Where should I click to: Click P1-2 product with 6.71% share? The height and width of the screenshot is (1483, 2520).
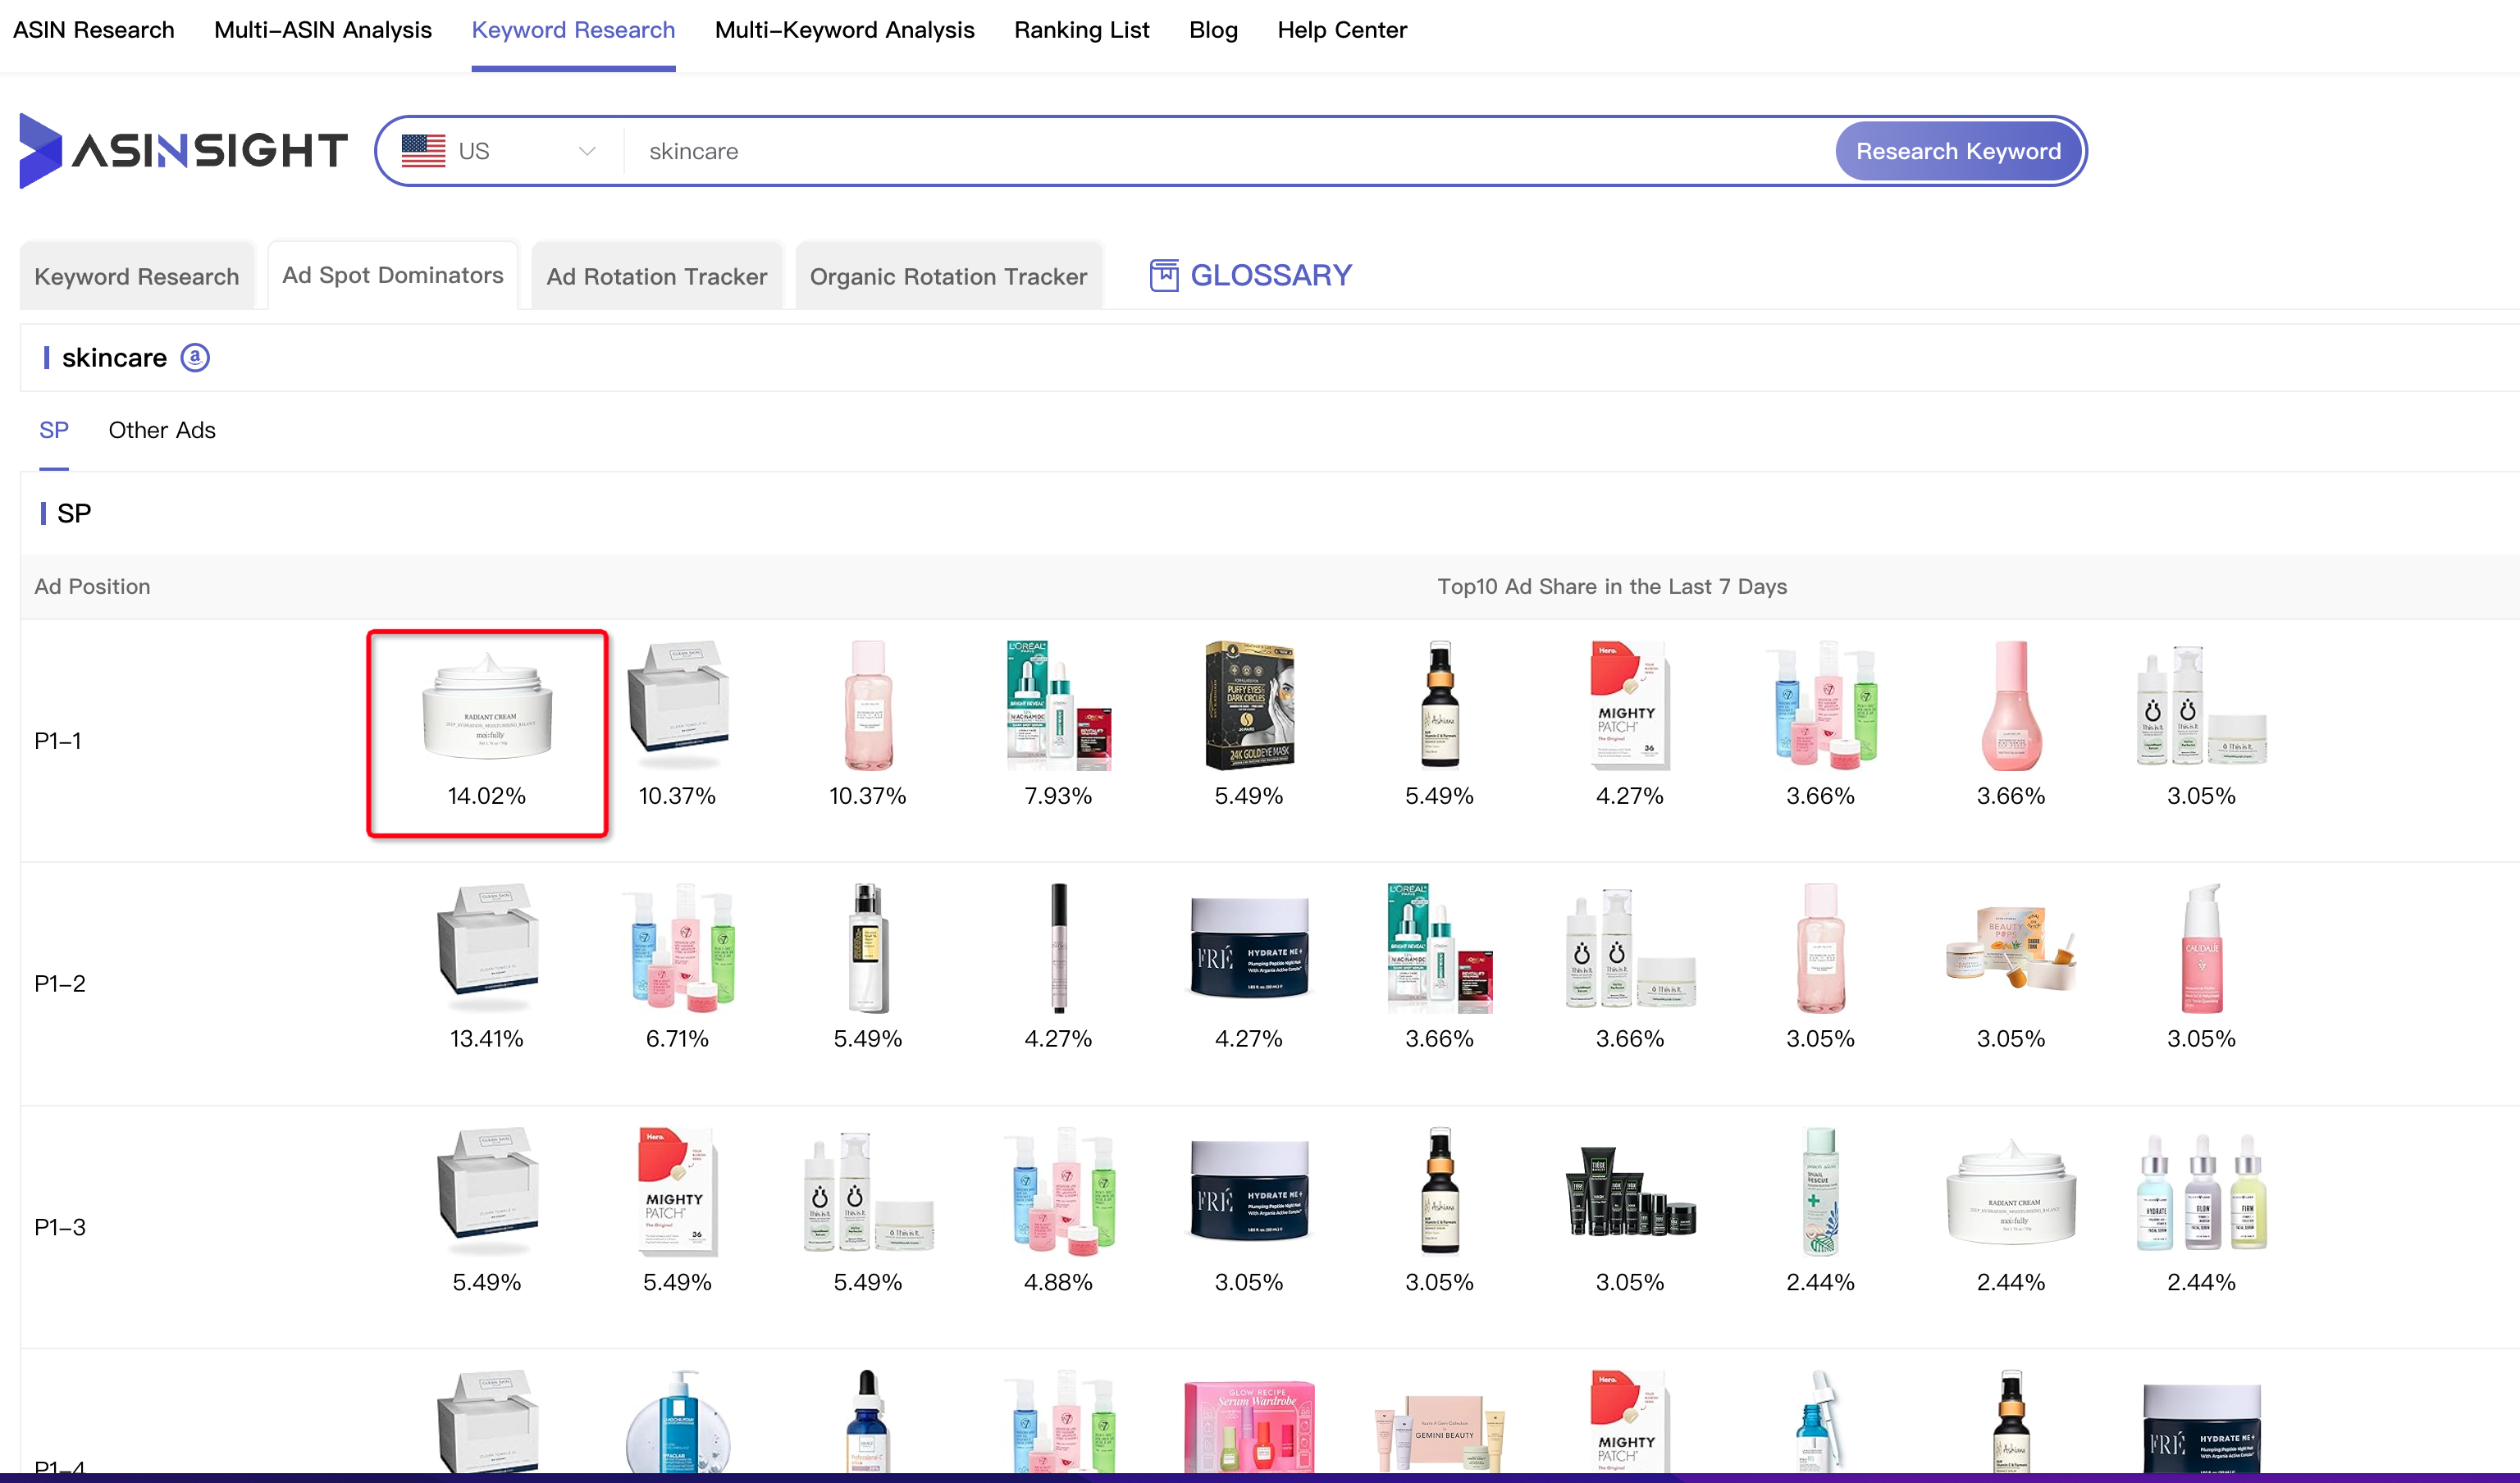pos(677,948)
